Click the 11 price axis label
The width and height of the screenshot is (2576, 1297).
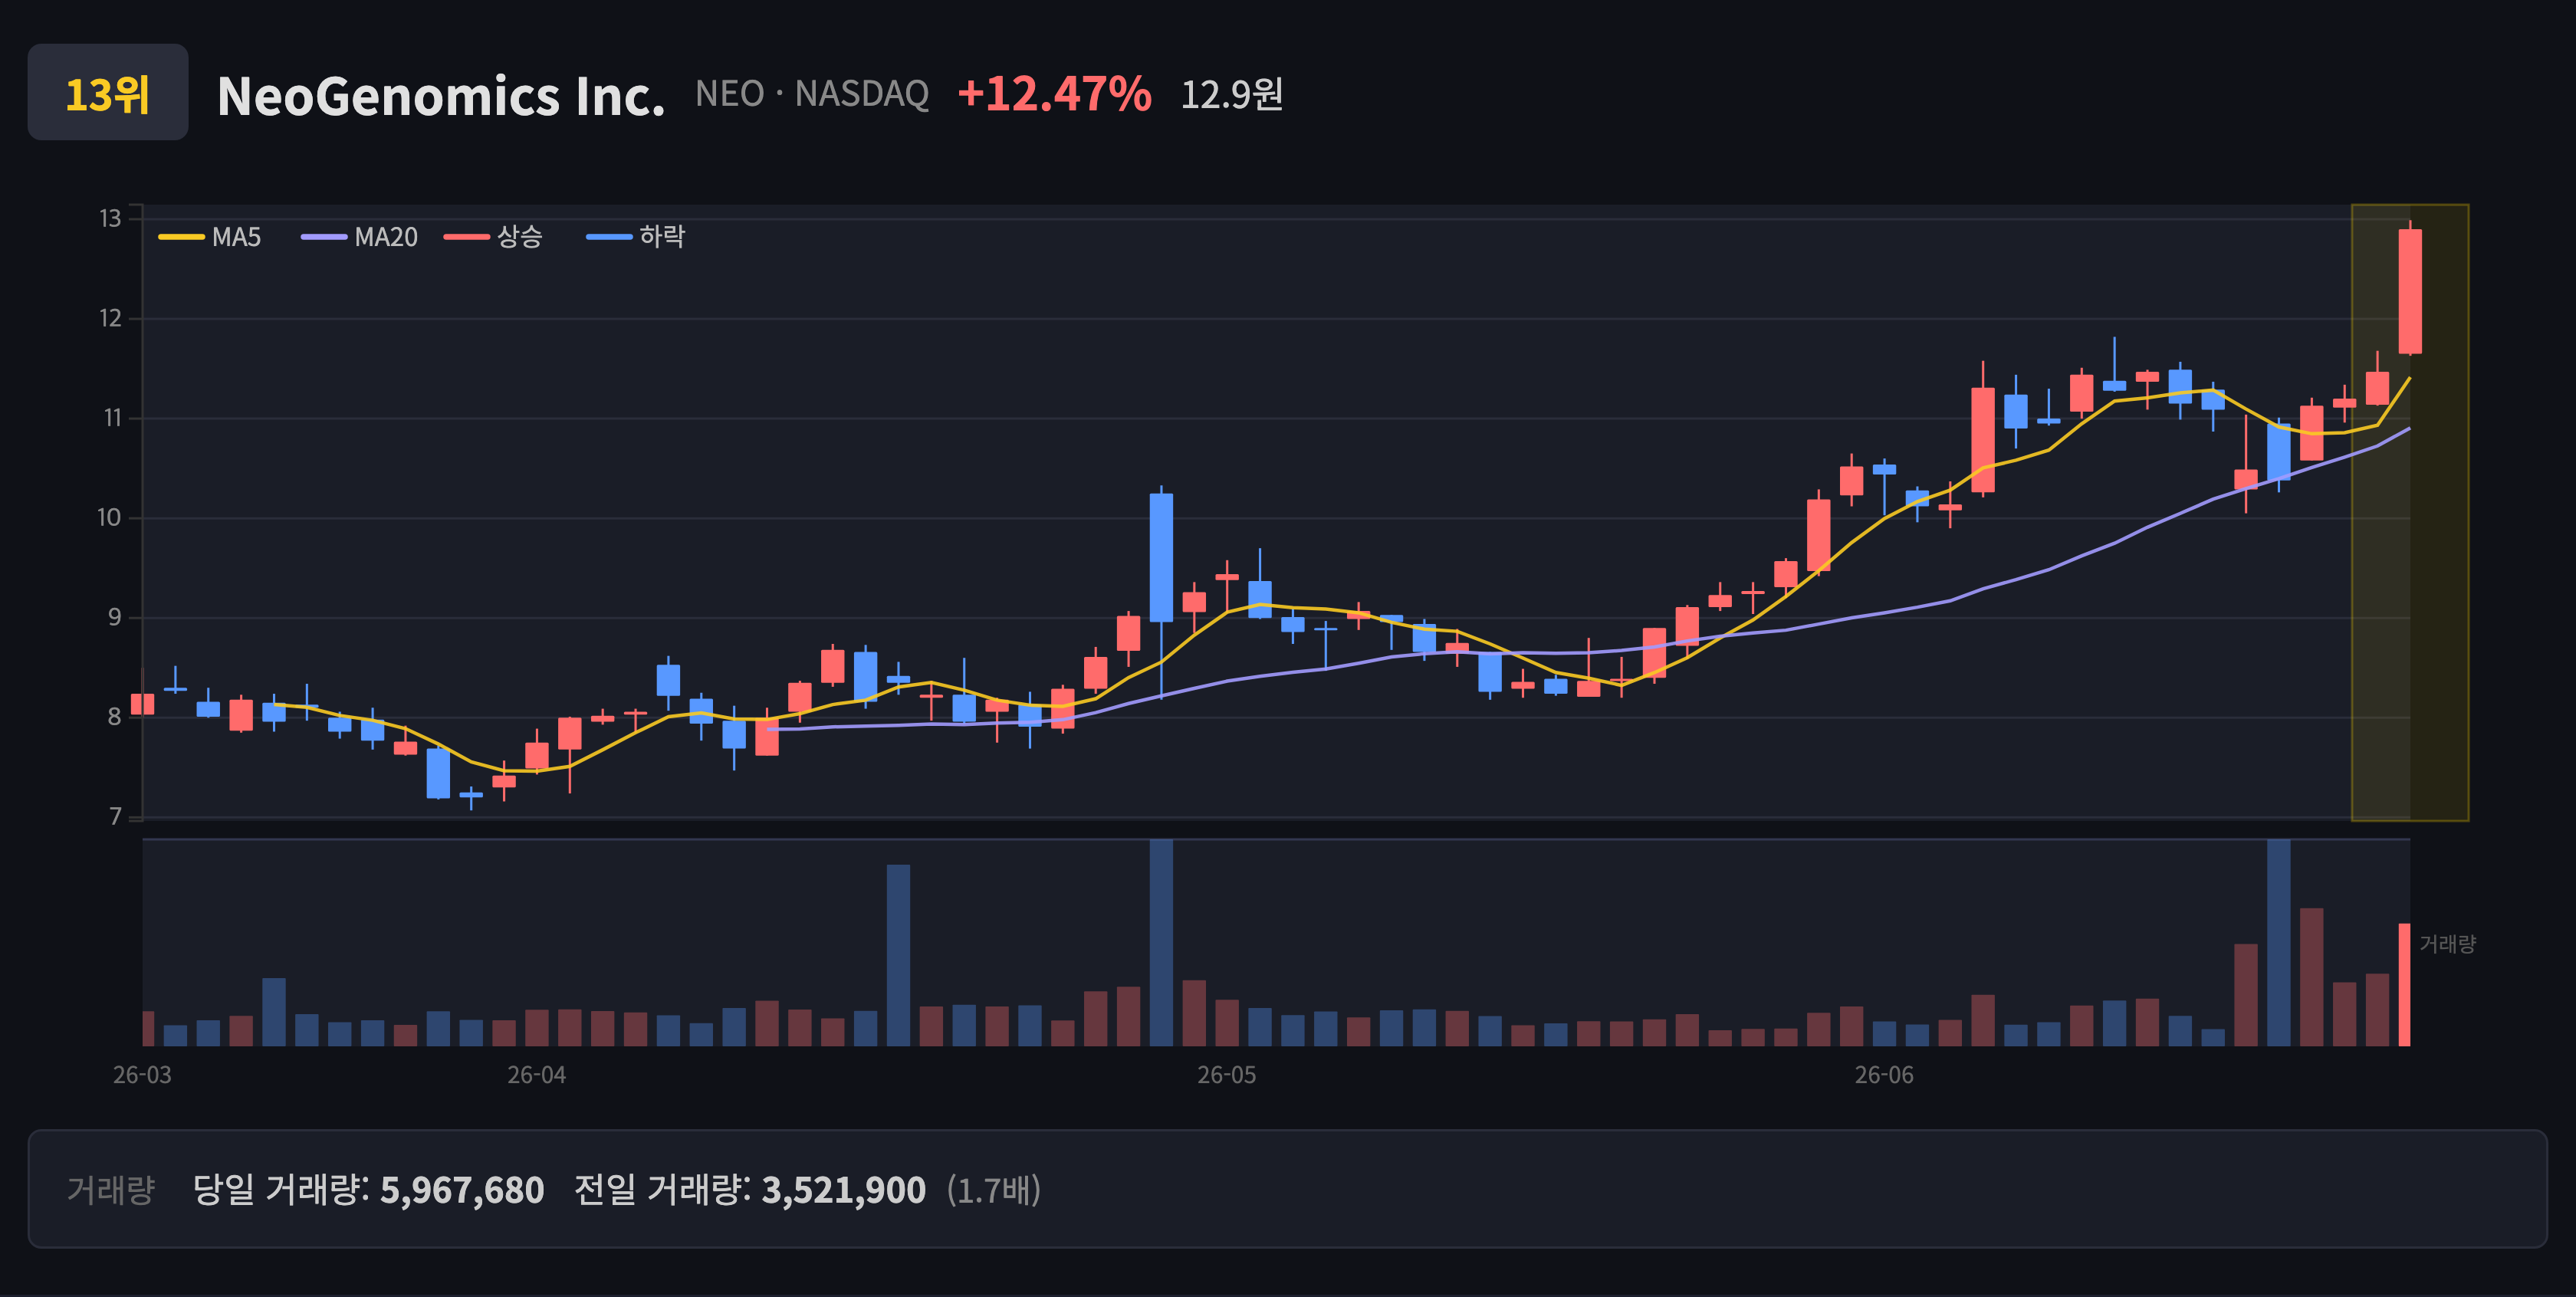click(111, 418)
